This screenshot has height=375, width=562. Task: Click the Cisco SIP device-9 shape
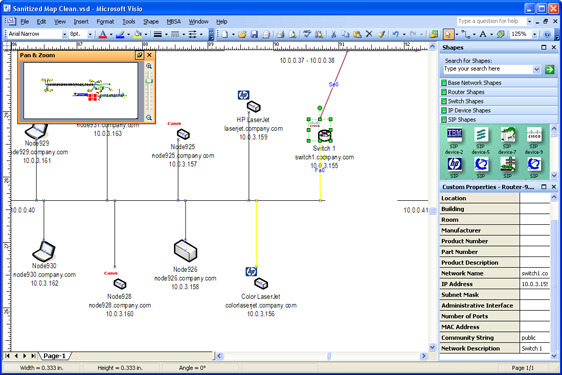pyautogui.click(x=534, y=141)
